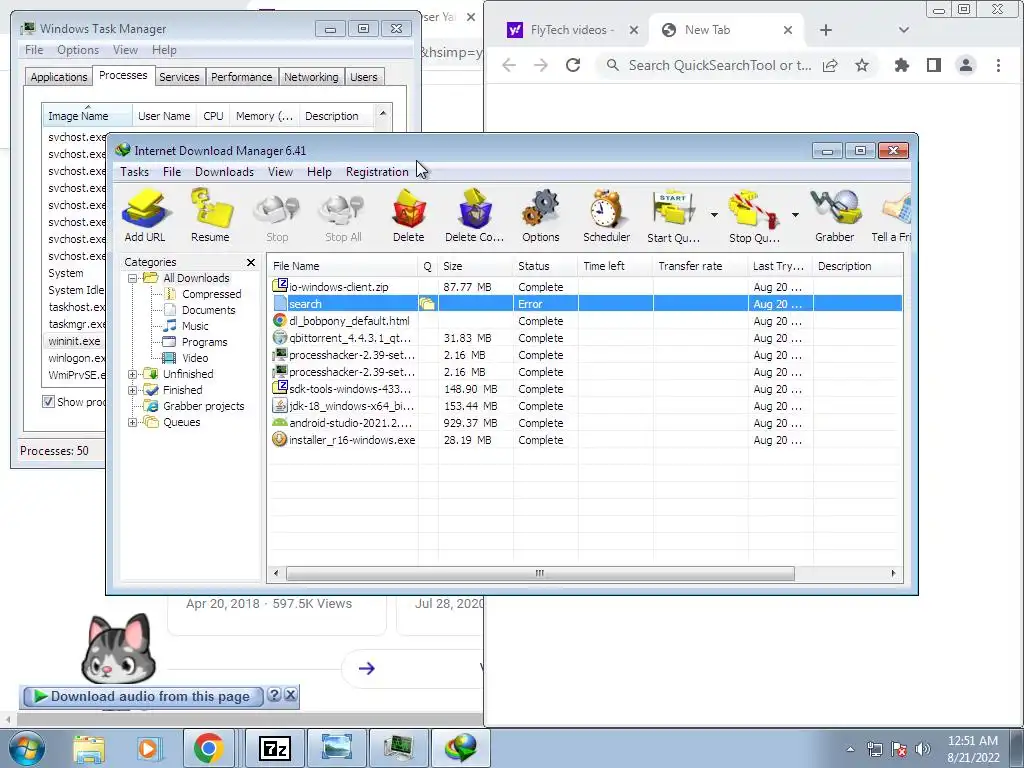1024x768 pixels.
Task: Open the Grabber tool icon
Action: pyautogui.click(x=835, y=216)
